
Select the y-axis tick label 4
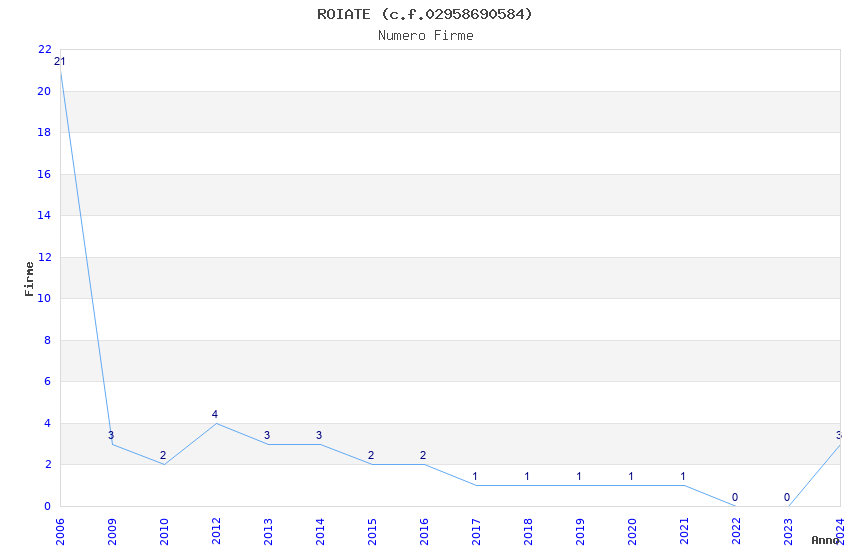[x=48, y=423]
